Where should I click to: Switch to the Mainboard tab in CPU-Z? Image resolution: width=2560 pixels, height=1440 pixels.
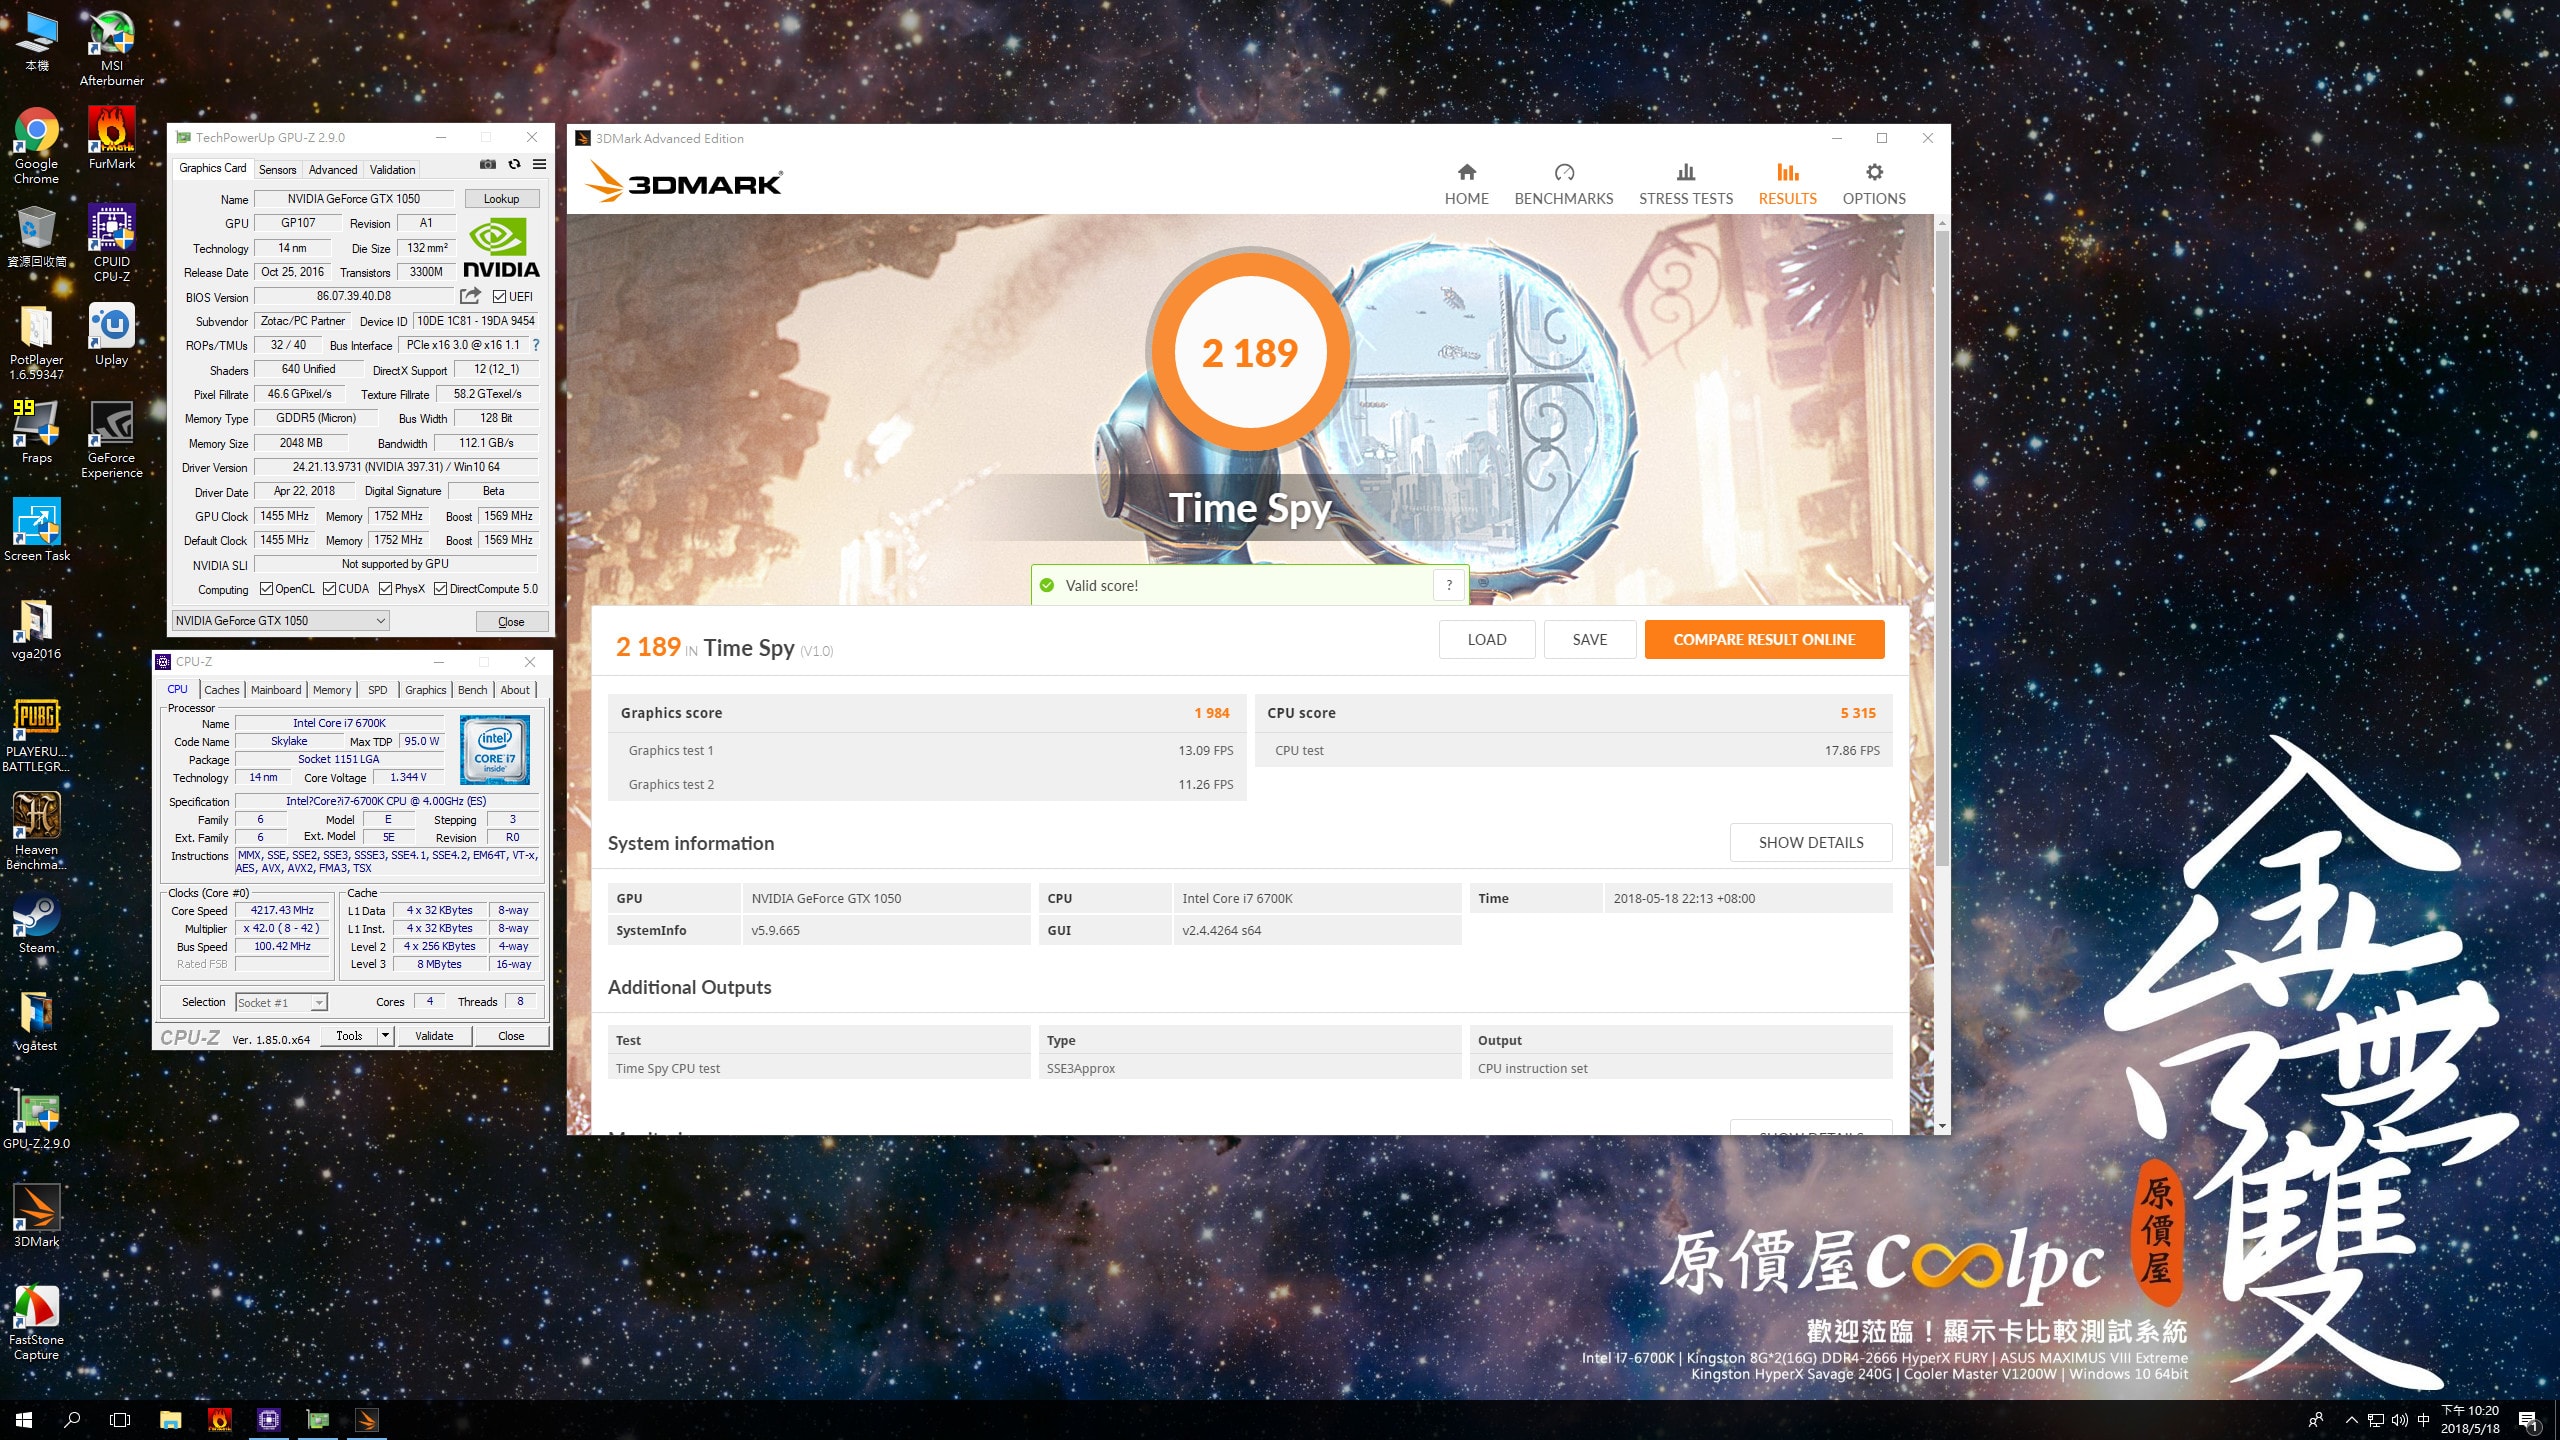pyautogui.click(x=275, y=690)
